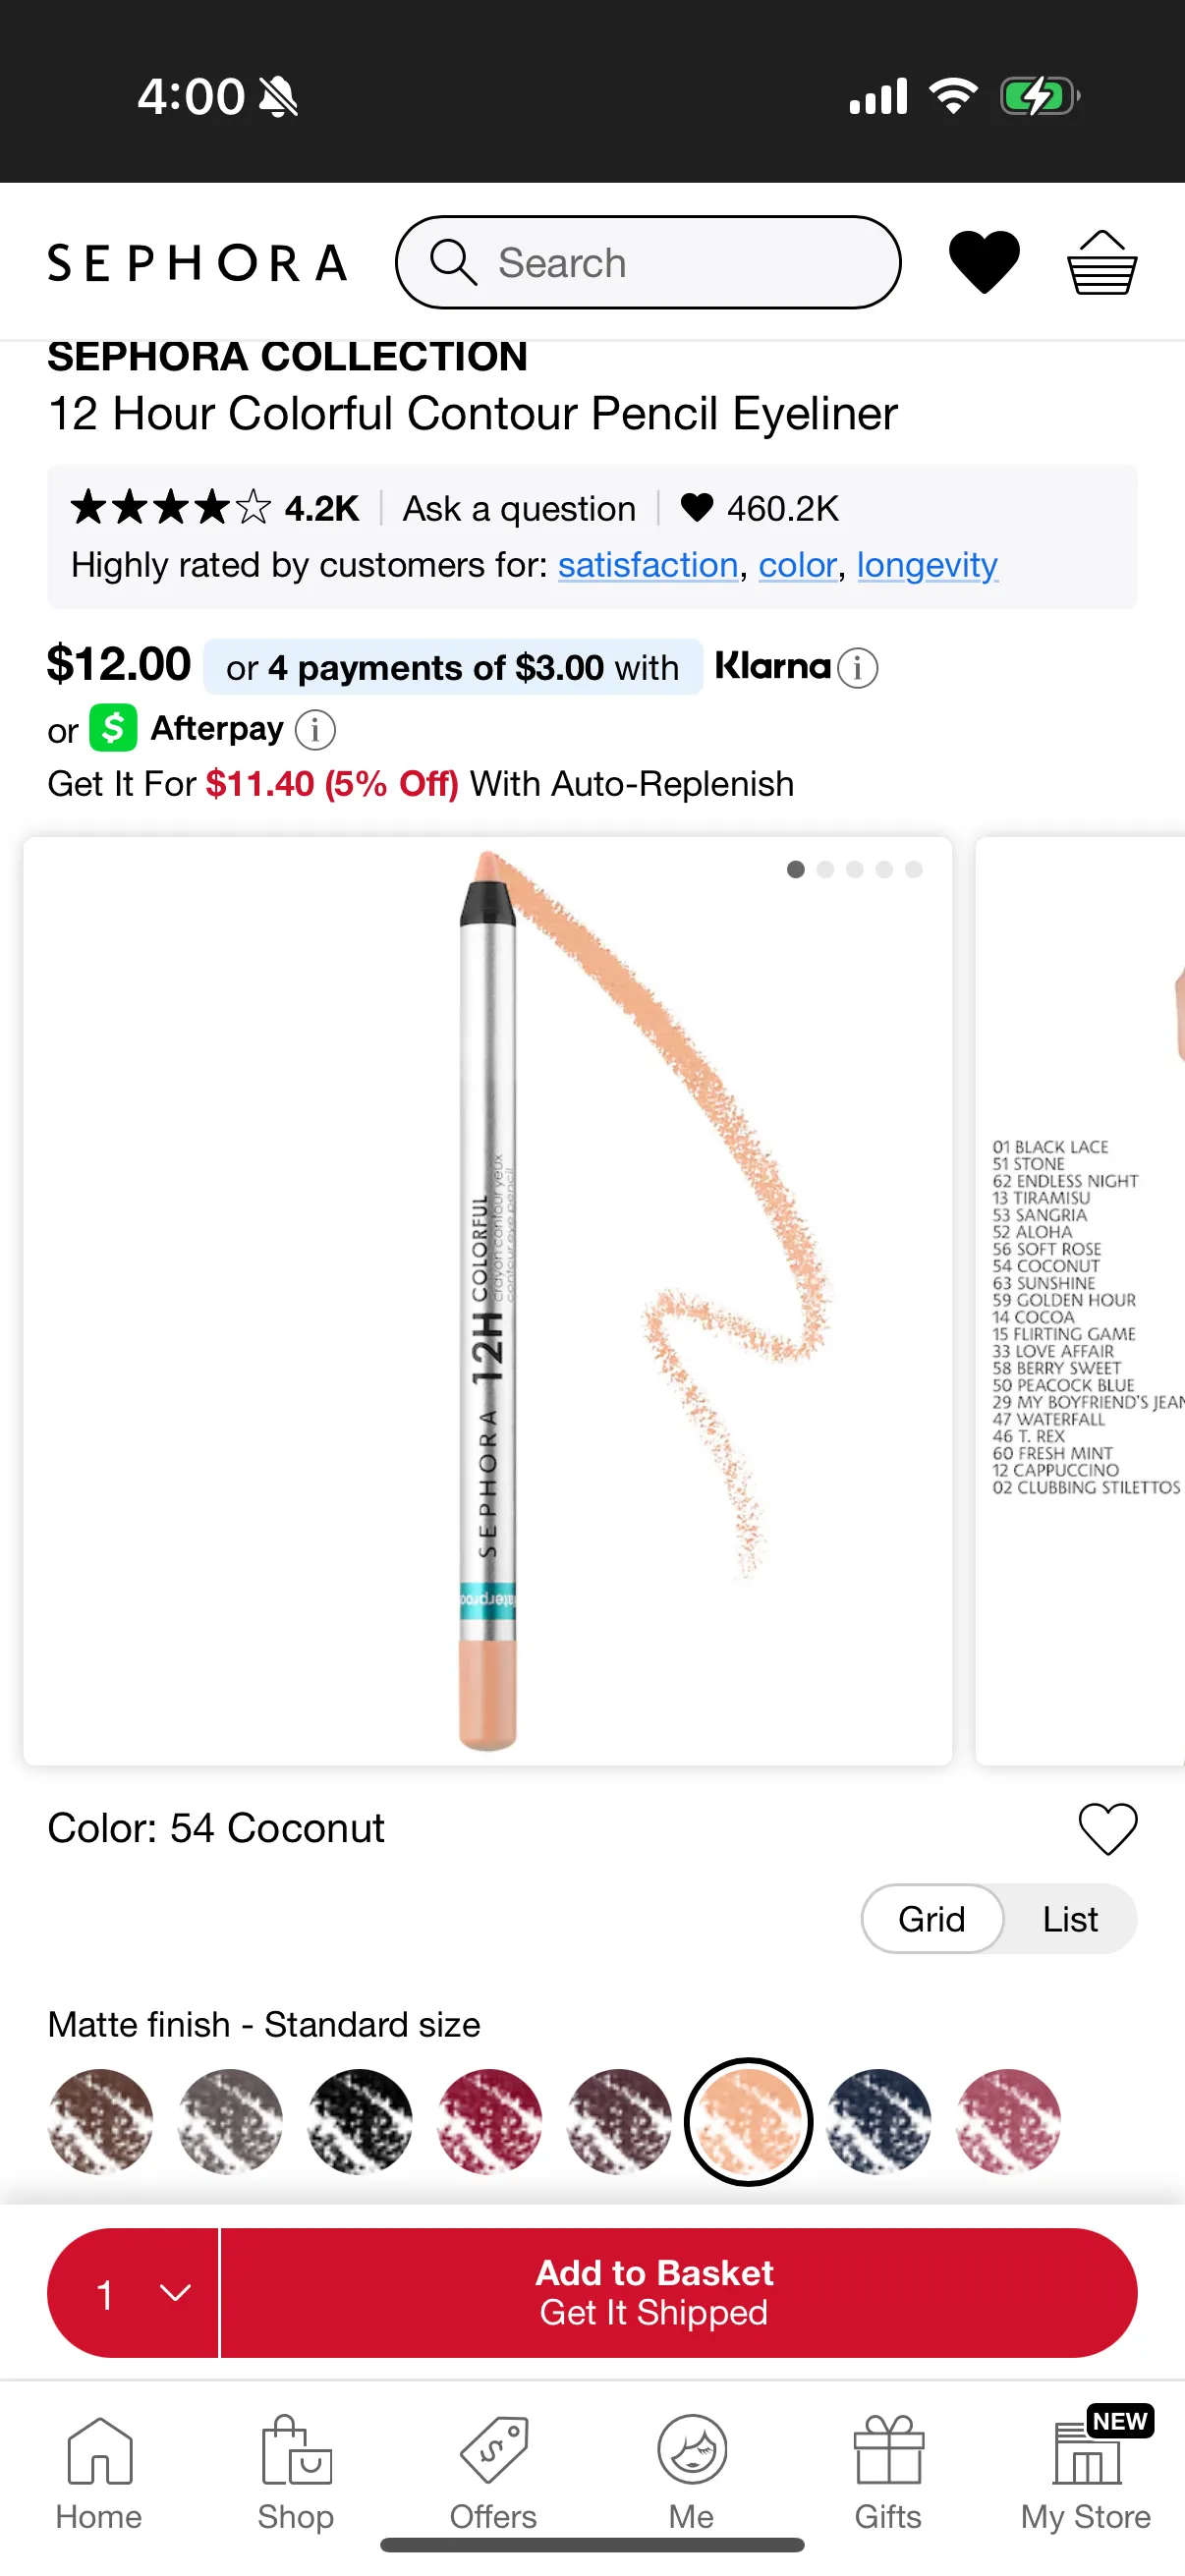Keep swatch view on Grid

[931, 1918]
